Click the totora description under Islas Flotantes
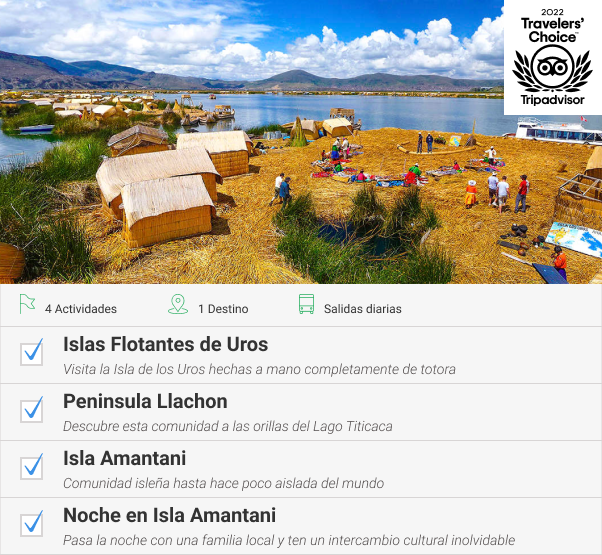 (x=259, y=369)
